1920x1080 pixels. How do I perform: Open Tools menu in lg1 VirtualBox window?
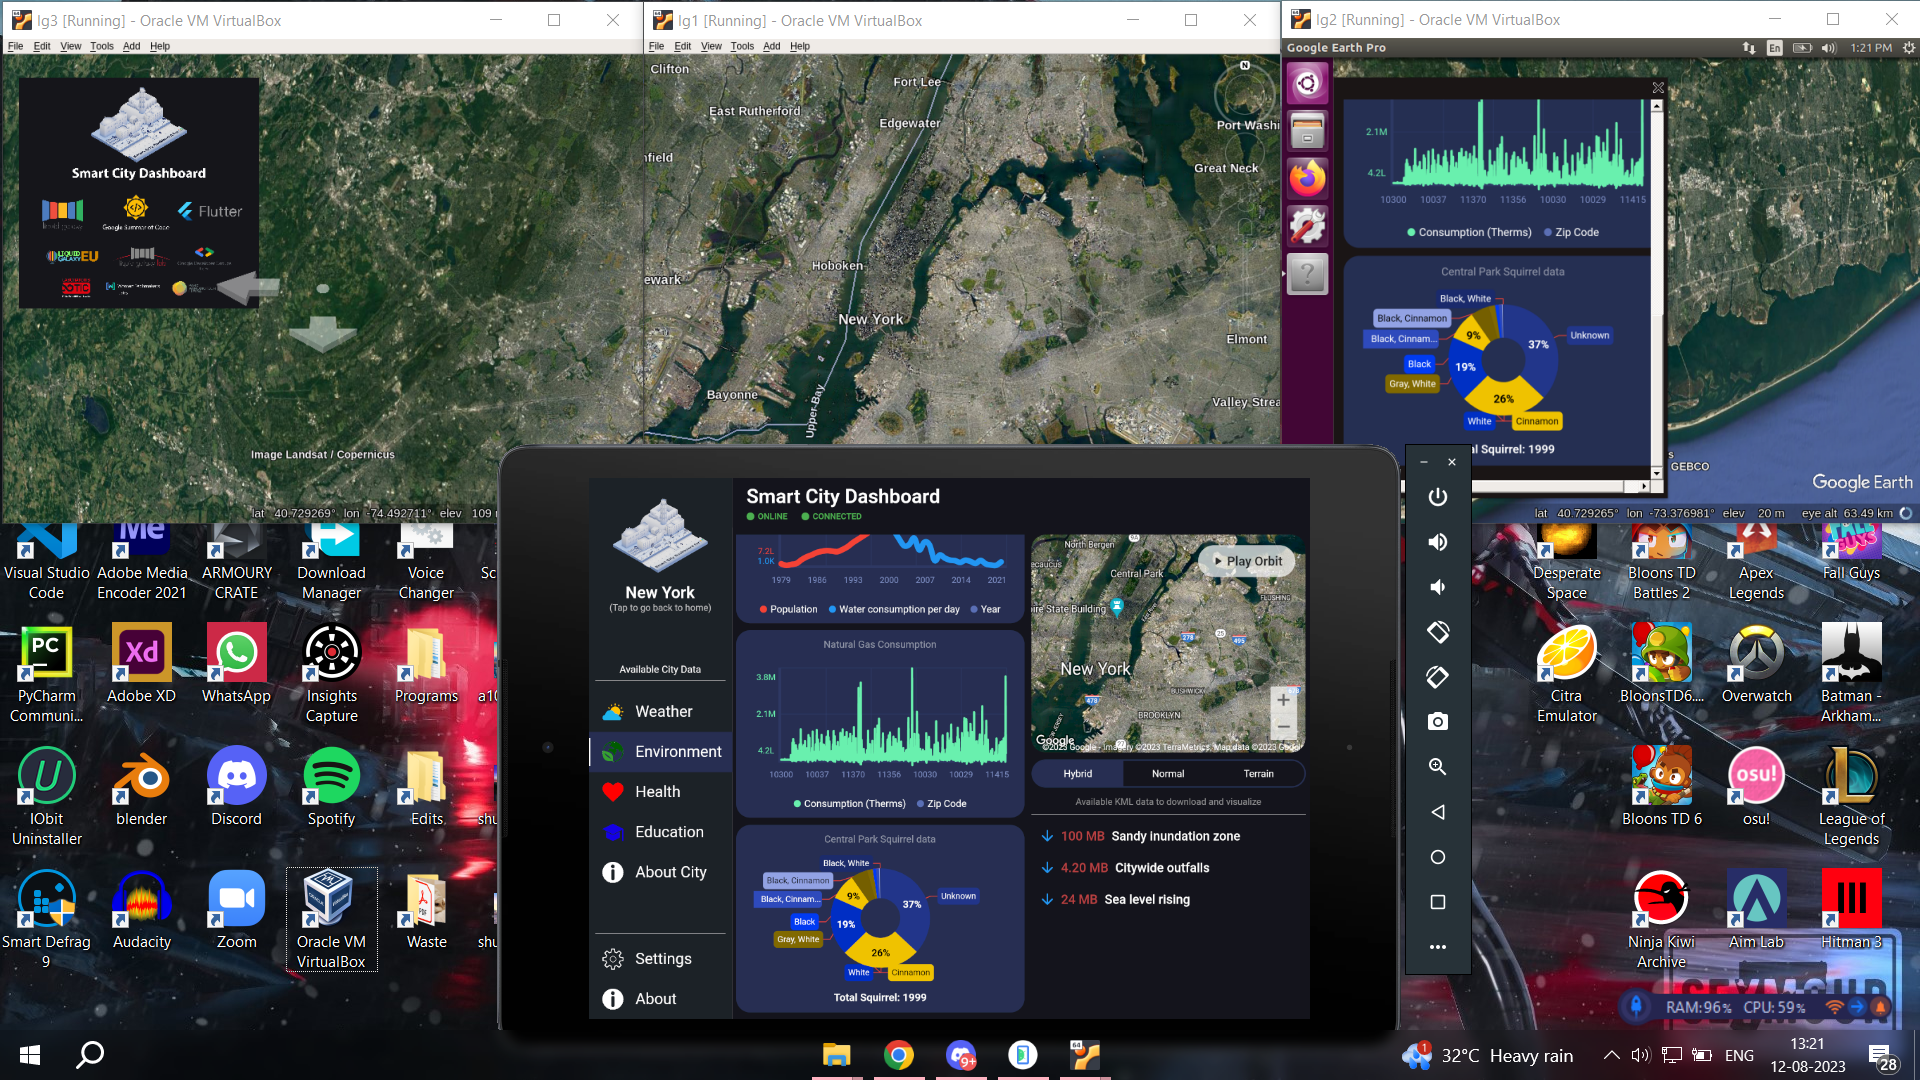tap(741, 46)
